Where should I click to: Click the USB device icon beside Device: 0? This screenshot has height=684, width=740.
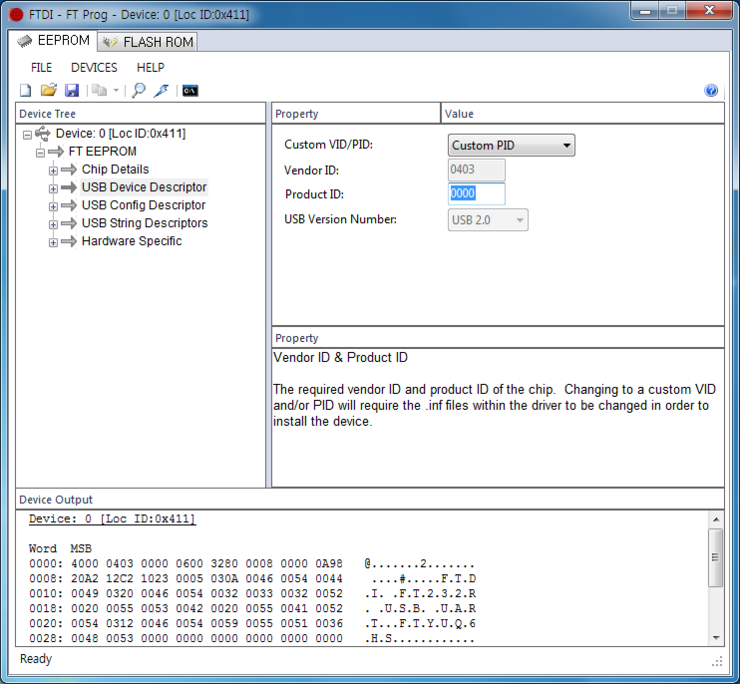pyautogui.click(x=42, y=134)
